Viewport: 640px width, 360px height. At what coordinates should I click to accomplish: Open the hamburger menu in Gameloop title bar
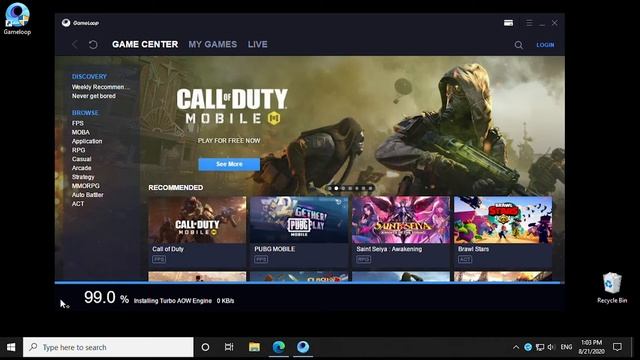point(529,23)
